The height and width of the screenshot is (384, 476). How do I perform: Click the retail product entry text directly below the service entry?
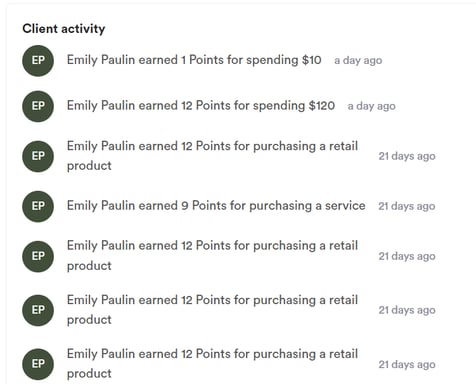click(x=212, y=256)
